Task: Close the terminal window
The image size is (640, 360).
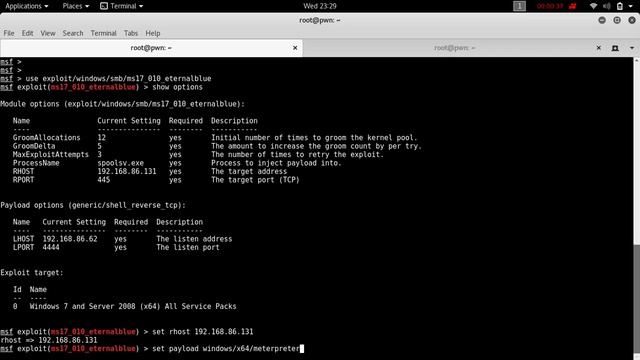Action: click(x=632, y=20)
